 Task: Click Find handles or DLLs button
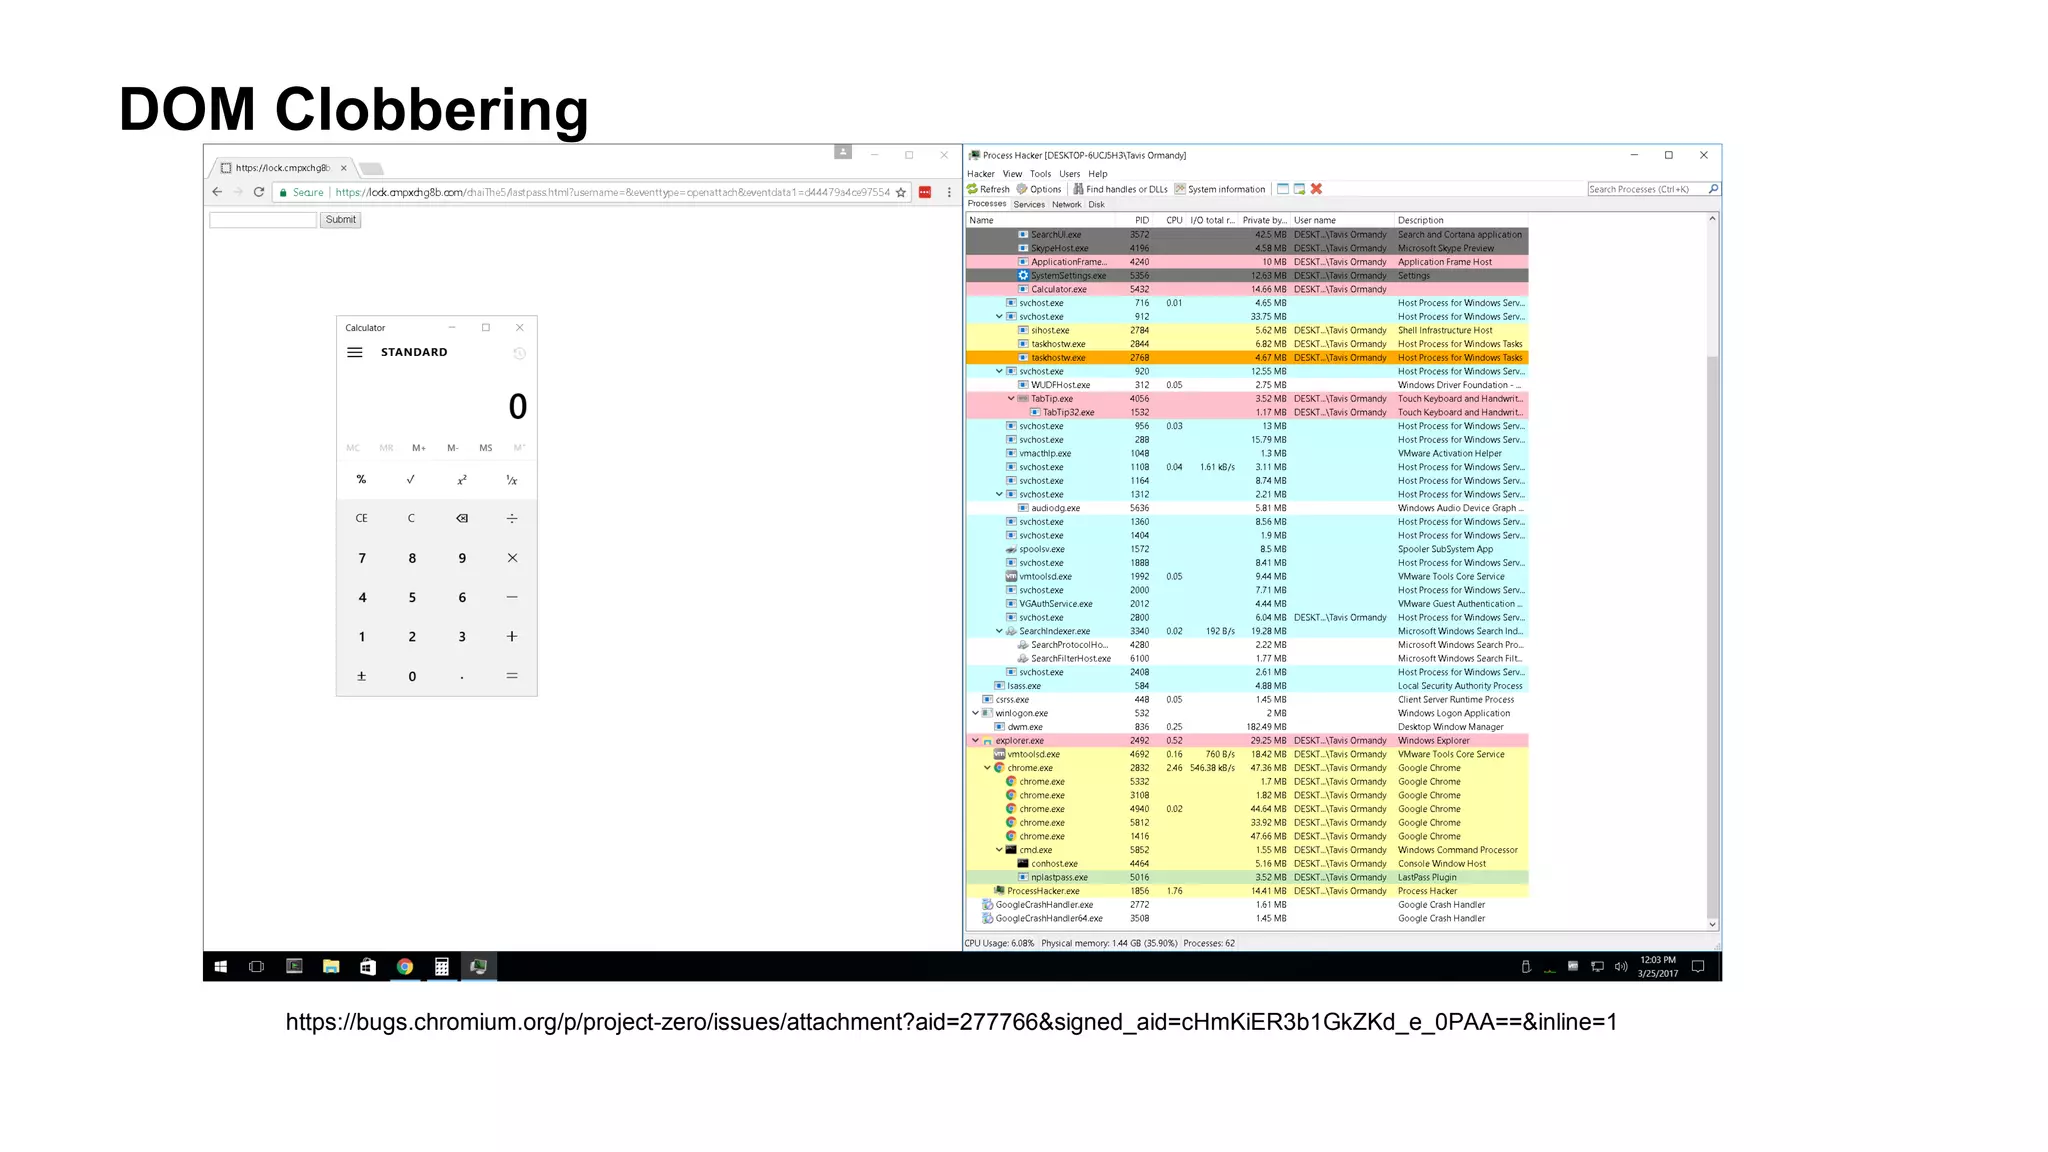[x=1120, y=189]
